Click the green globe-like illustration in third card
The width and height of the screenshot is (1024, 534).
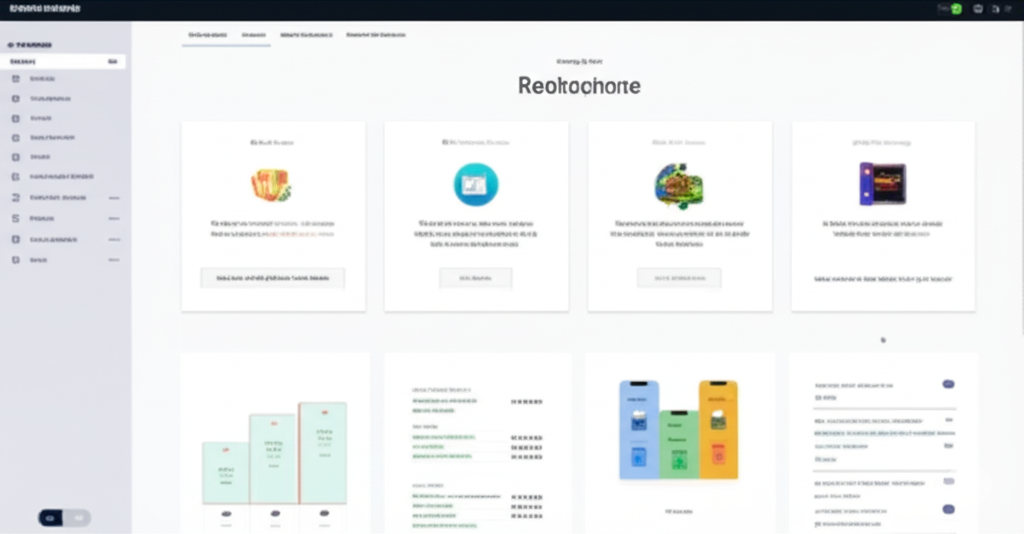(x=679, y=186)
